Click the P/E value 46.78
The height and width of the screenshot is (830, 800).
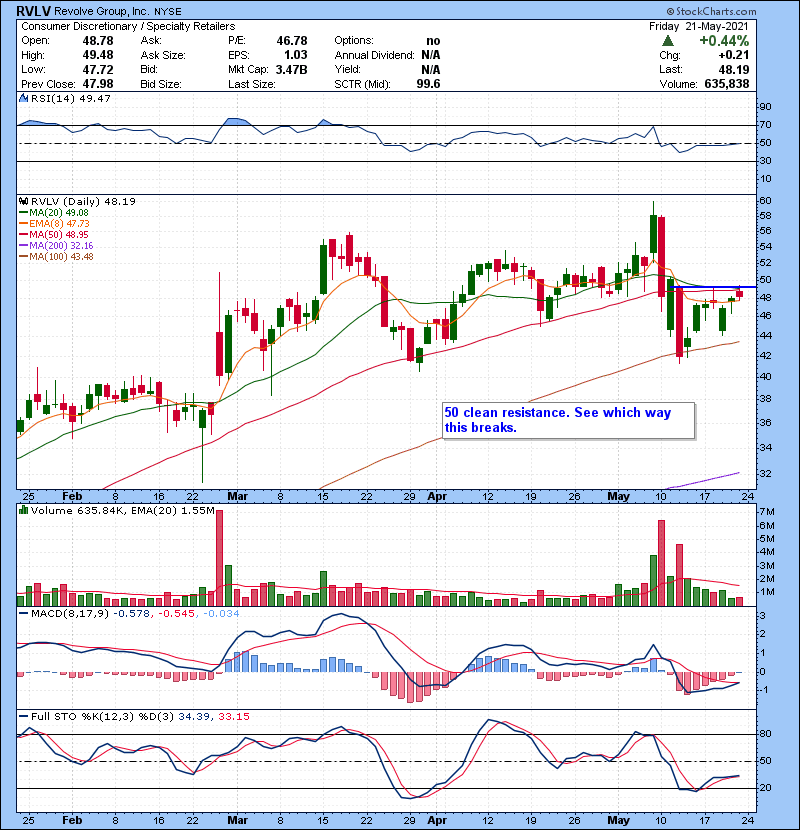[x=292, y=41]
